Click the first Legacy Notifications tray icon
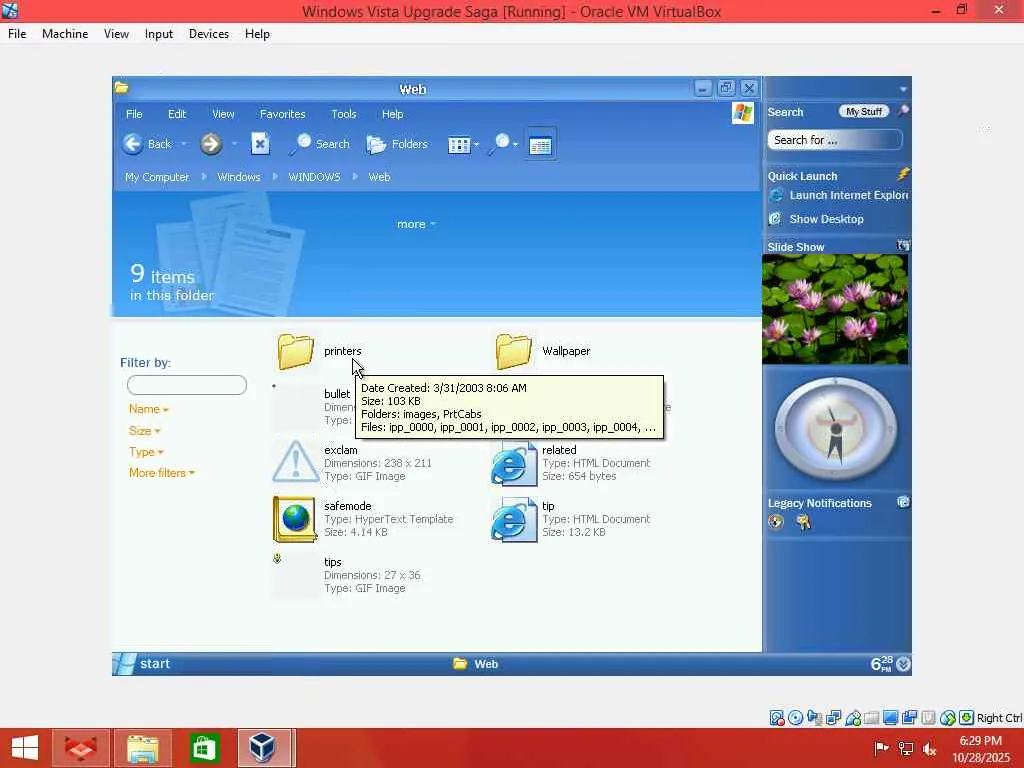The height and width of the screenshot is (768, 1024). pos(776,522)
